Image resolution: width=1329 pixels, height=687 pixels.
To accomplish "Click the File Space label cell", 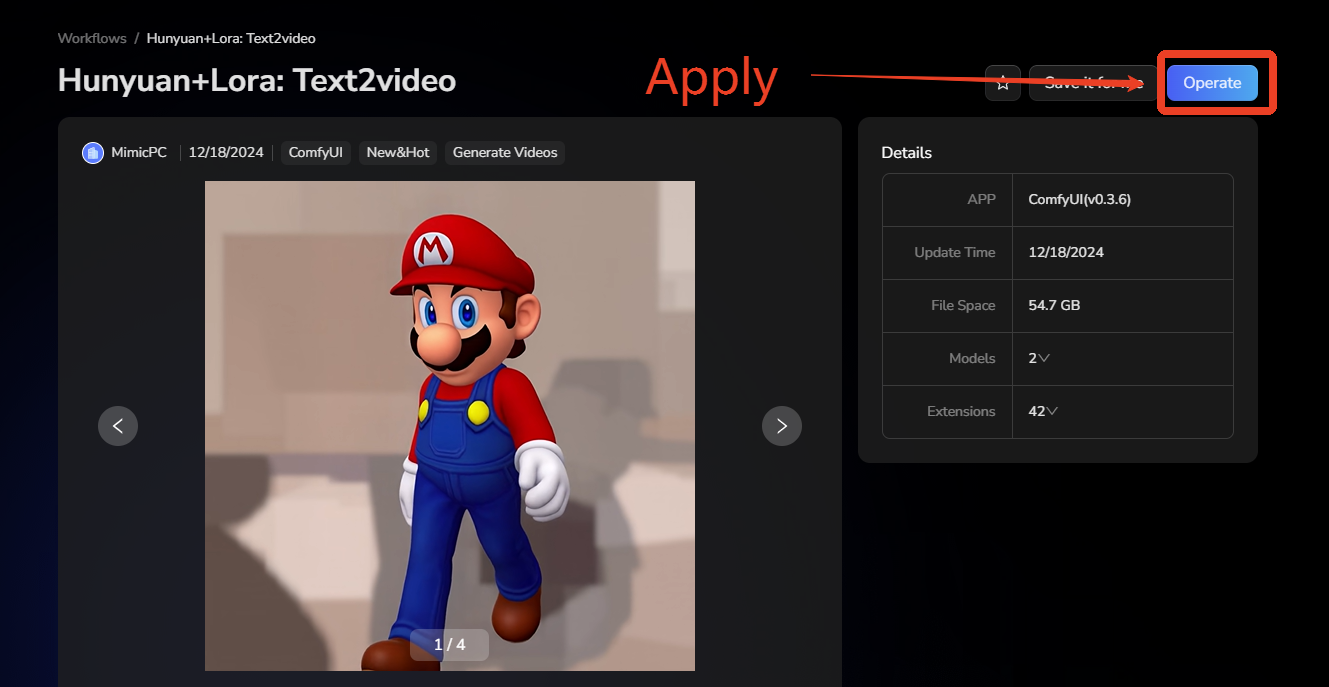I will coord(948,305).
